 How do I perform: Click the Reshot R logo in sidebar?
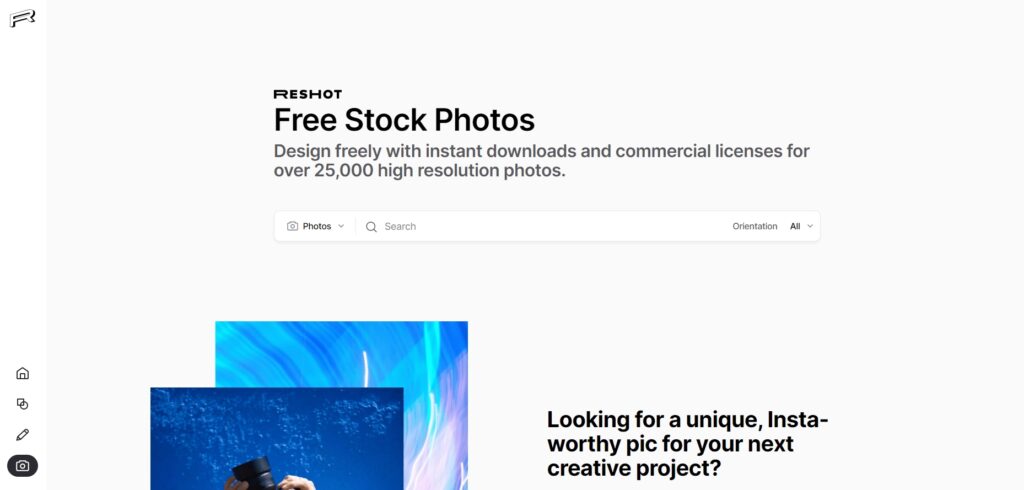tap(22, 18)
